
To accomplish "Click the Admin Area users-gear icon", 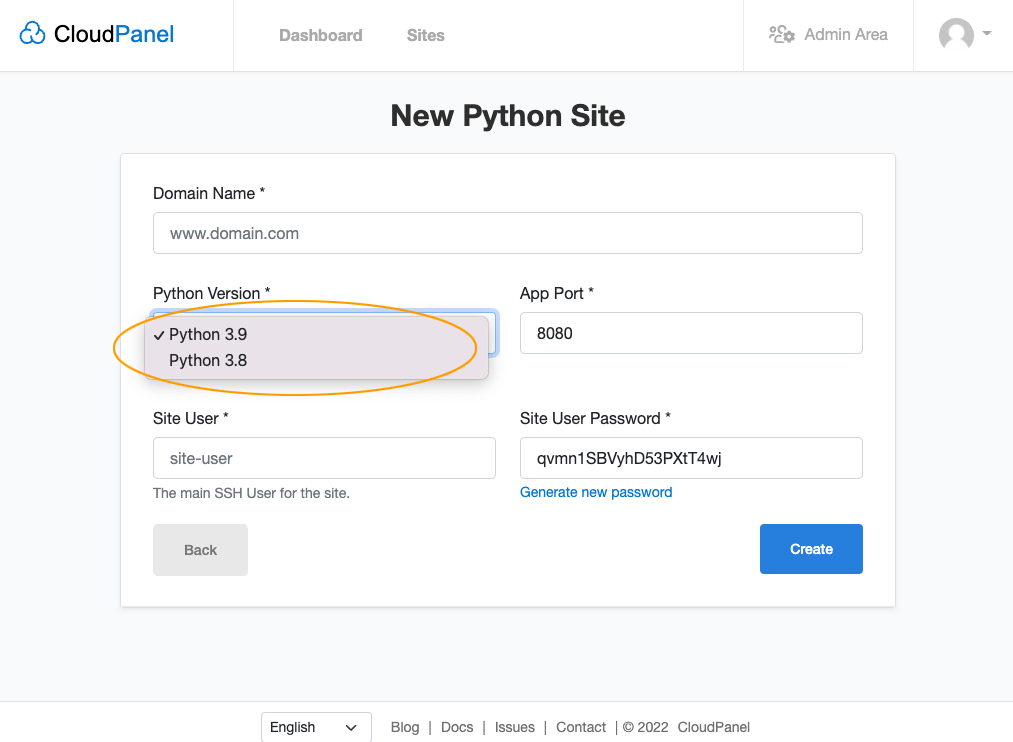I will 782,34.
